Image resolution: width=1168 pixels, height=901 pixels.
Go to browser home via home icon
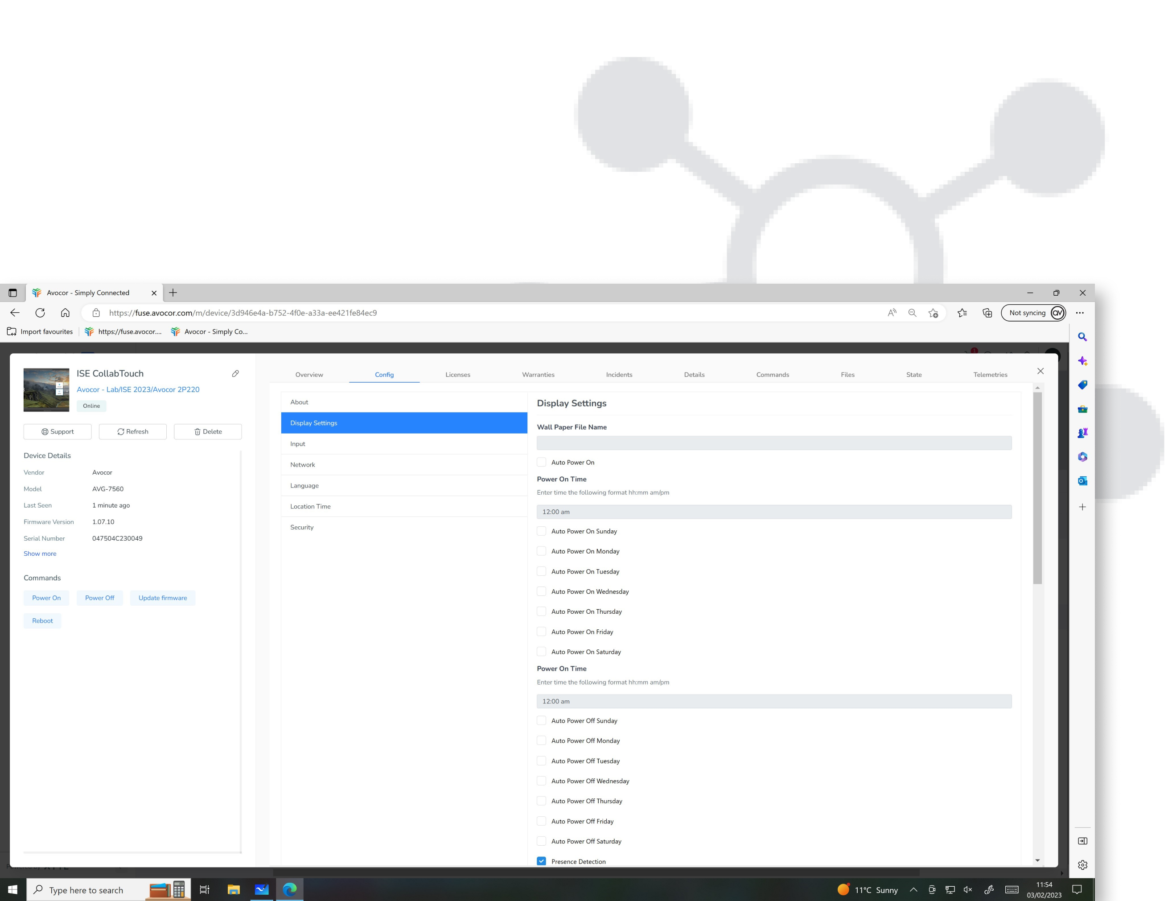click(x=62, y=312)
